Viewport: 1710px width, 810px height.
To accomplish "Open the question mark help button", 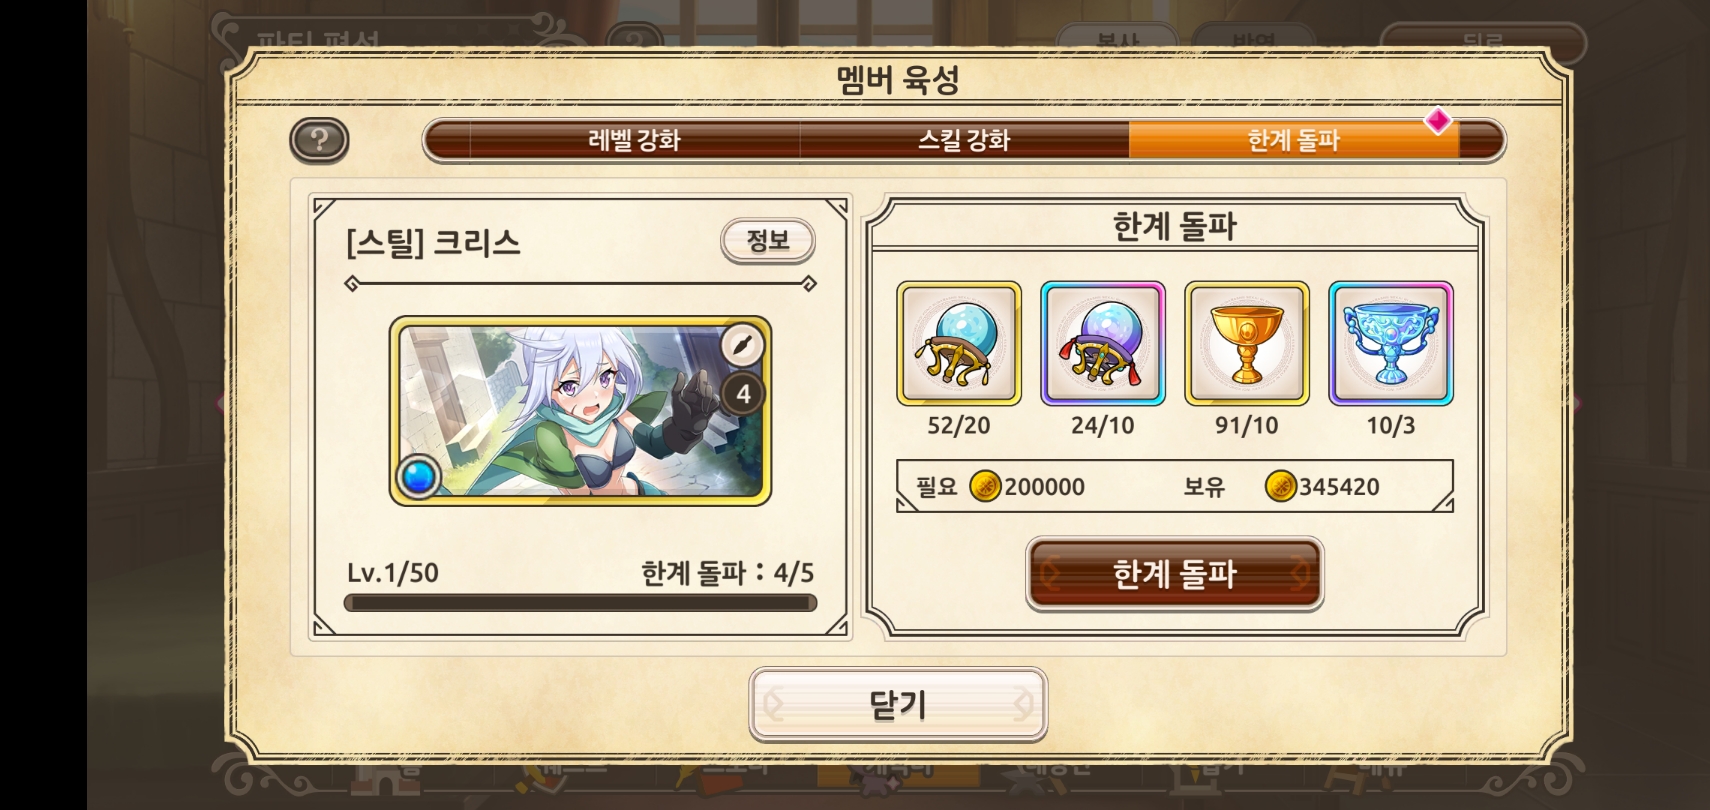I will tap(319, 140).
